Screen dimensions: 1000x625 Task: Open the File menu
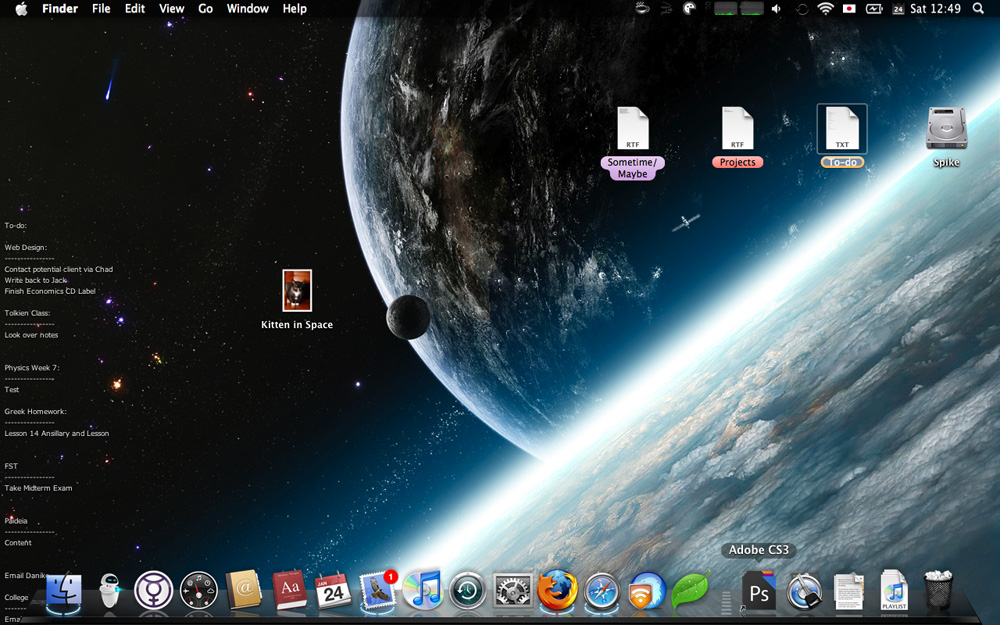pyautogui.click(x=101, y=9)
